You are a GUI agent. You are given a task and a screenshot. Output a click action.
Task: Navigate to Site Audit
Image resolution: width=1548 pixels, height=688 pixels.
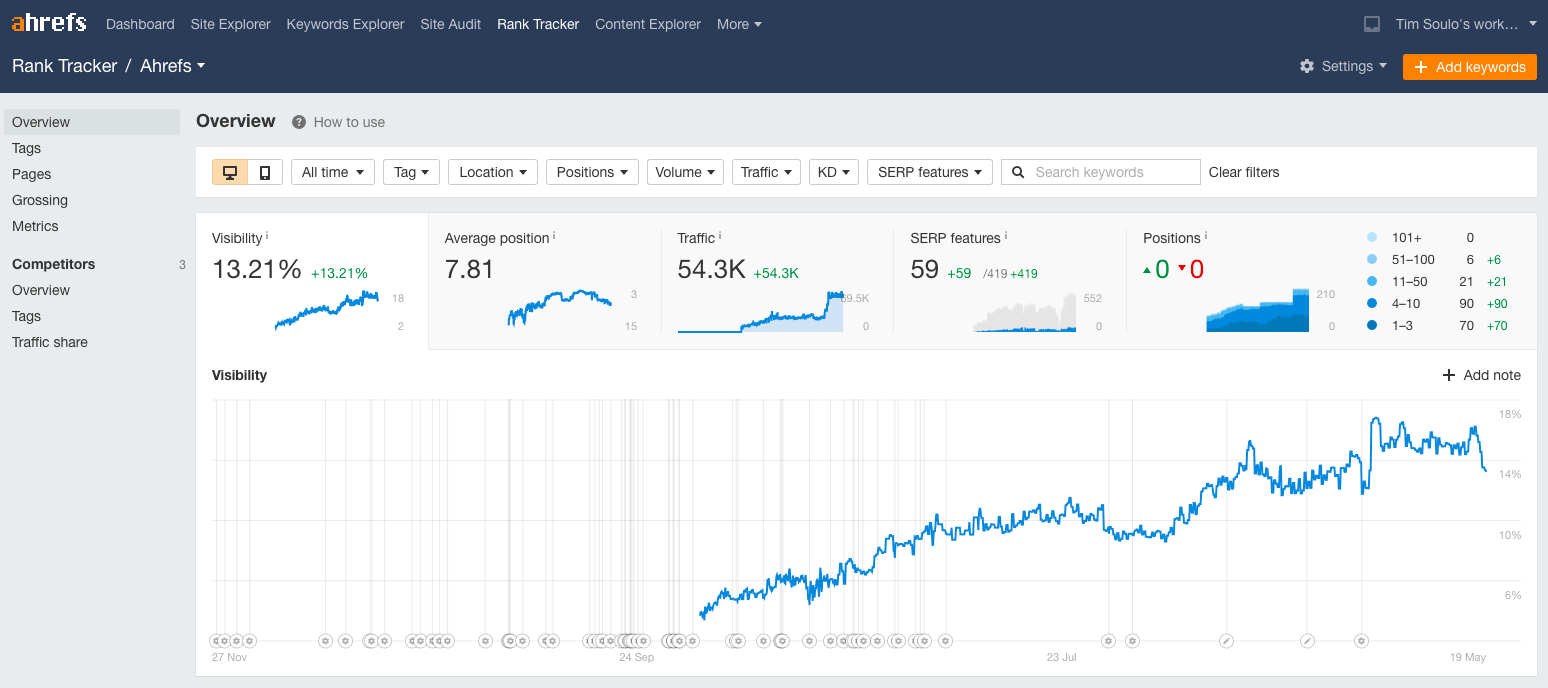451,24
